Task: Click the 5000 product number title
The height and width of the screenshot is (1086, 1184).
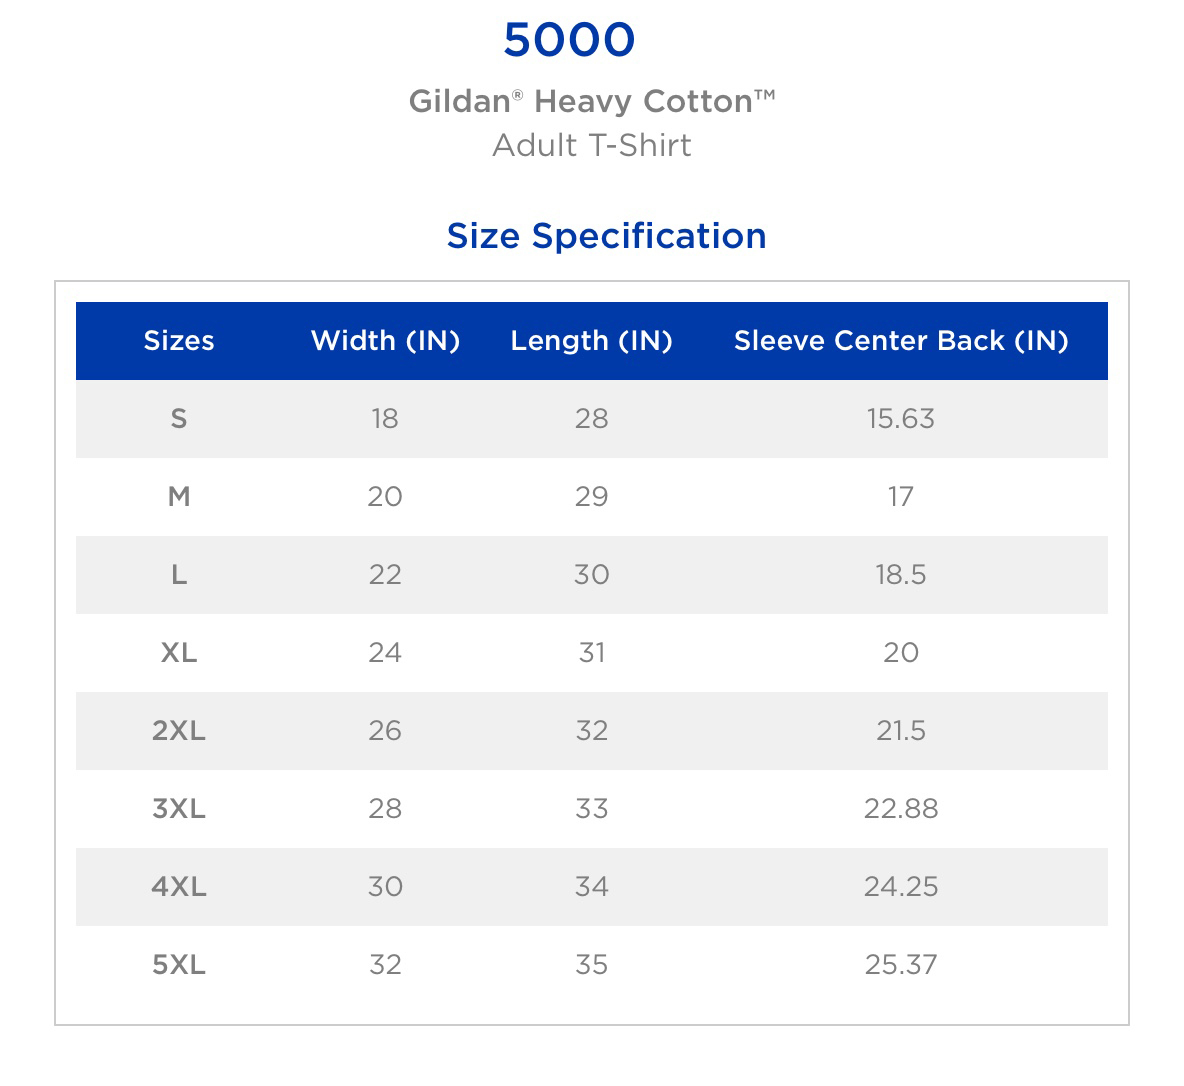Action: pos(569,40)
